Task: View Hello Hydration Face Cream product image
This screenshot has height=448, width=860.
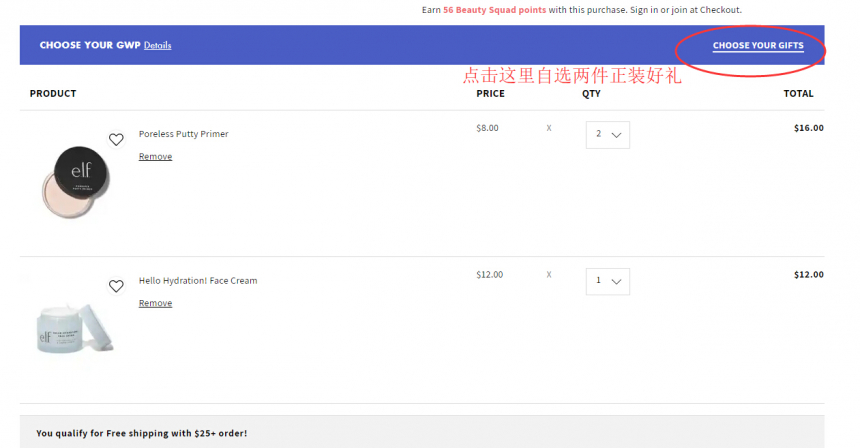Action: (x=74, y=329)
